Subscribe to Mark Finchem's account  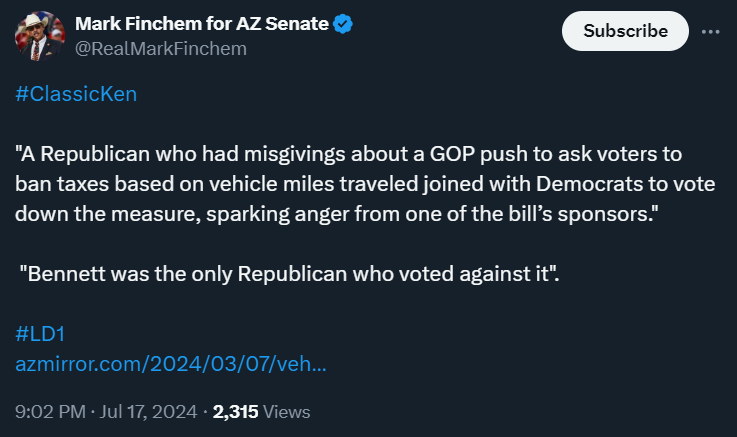pos(625,31)
